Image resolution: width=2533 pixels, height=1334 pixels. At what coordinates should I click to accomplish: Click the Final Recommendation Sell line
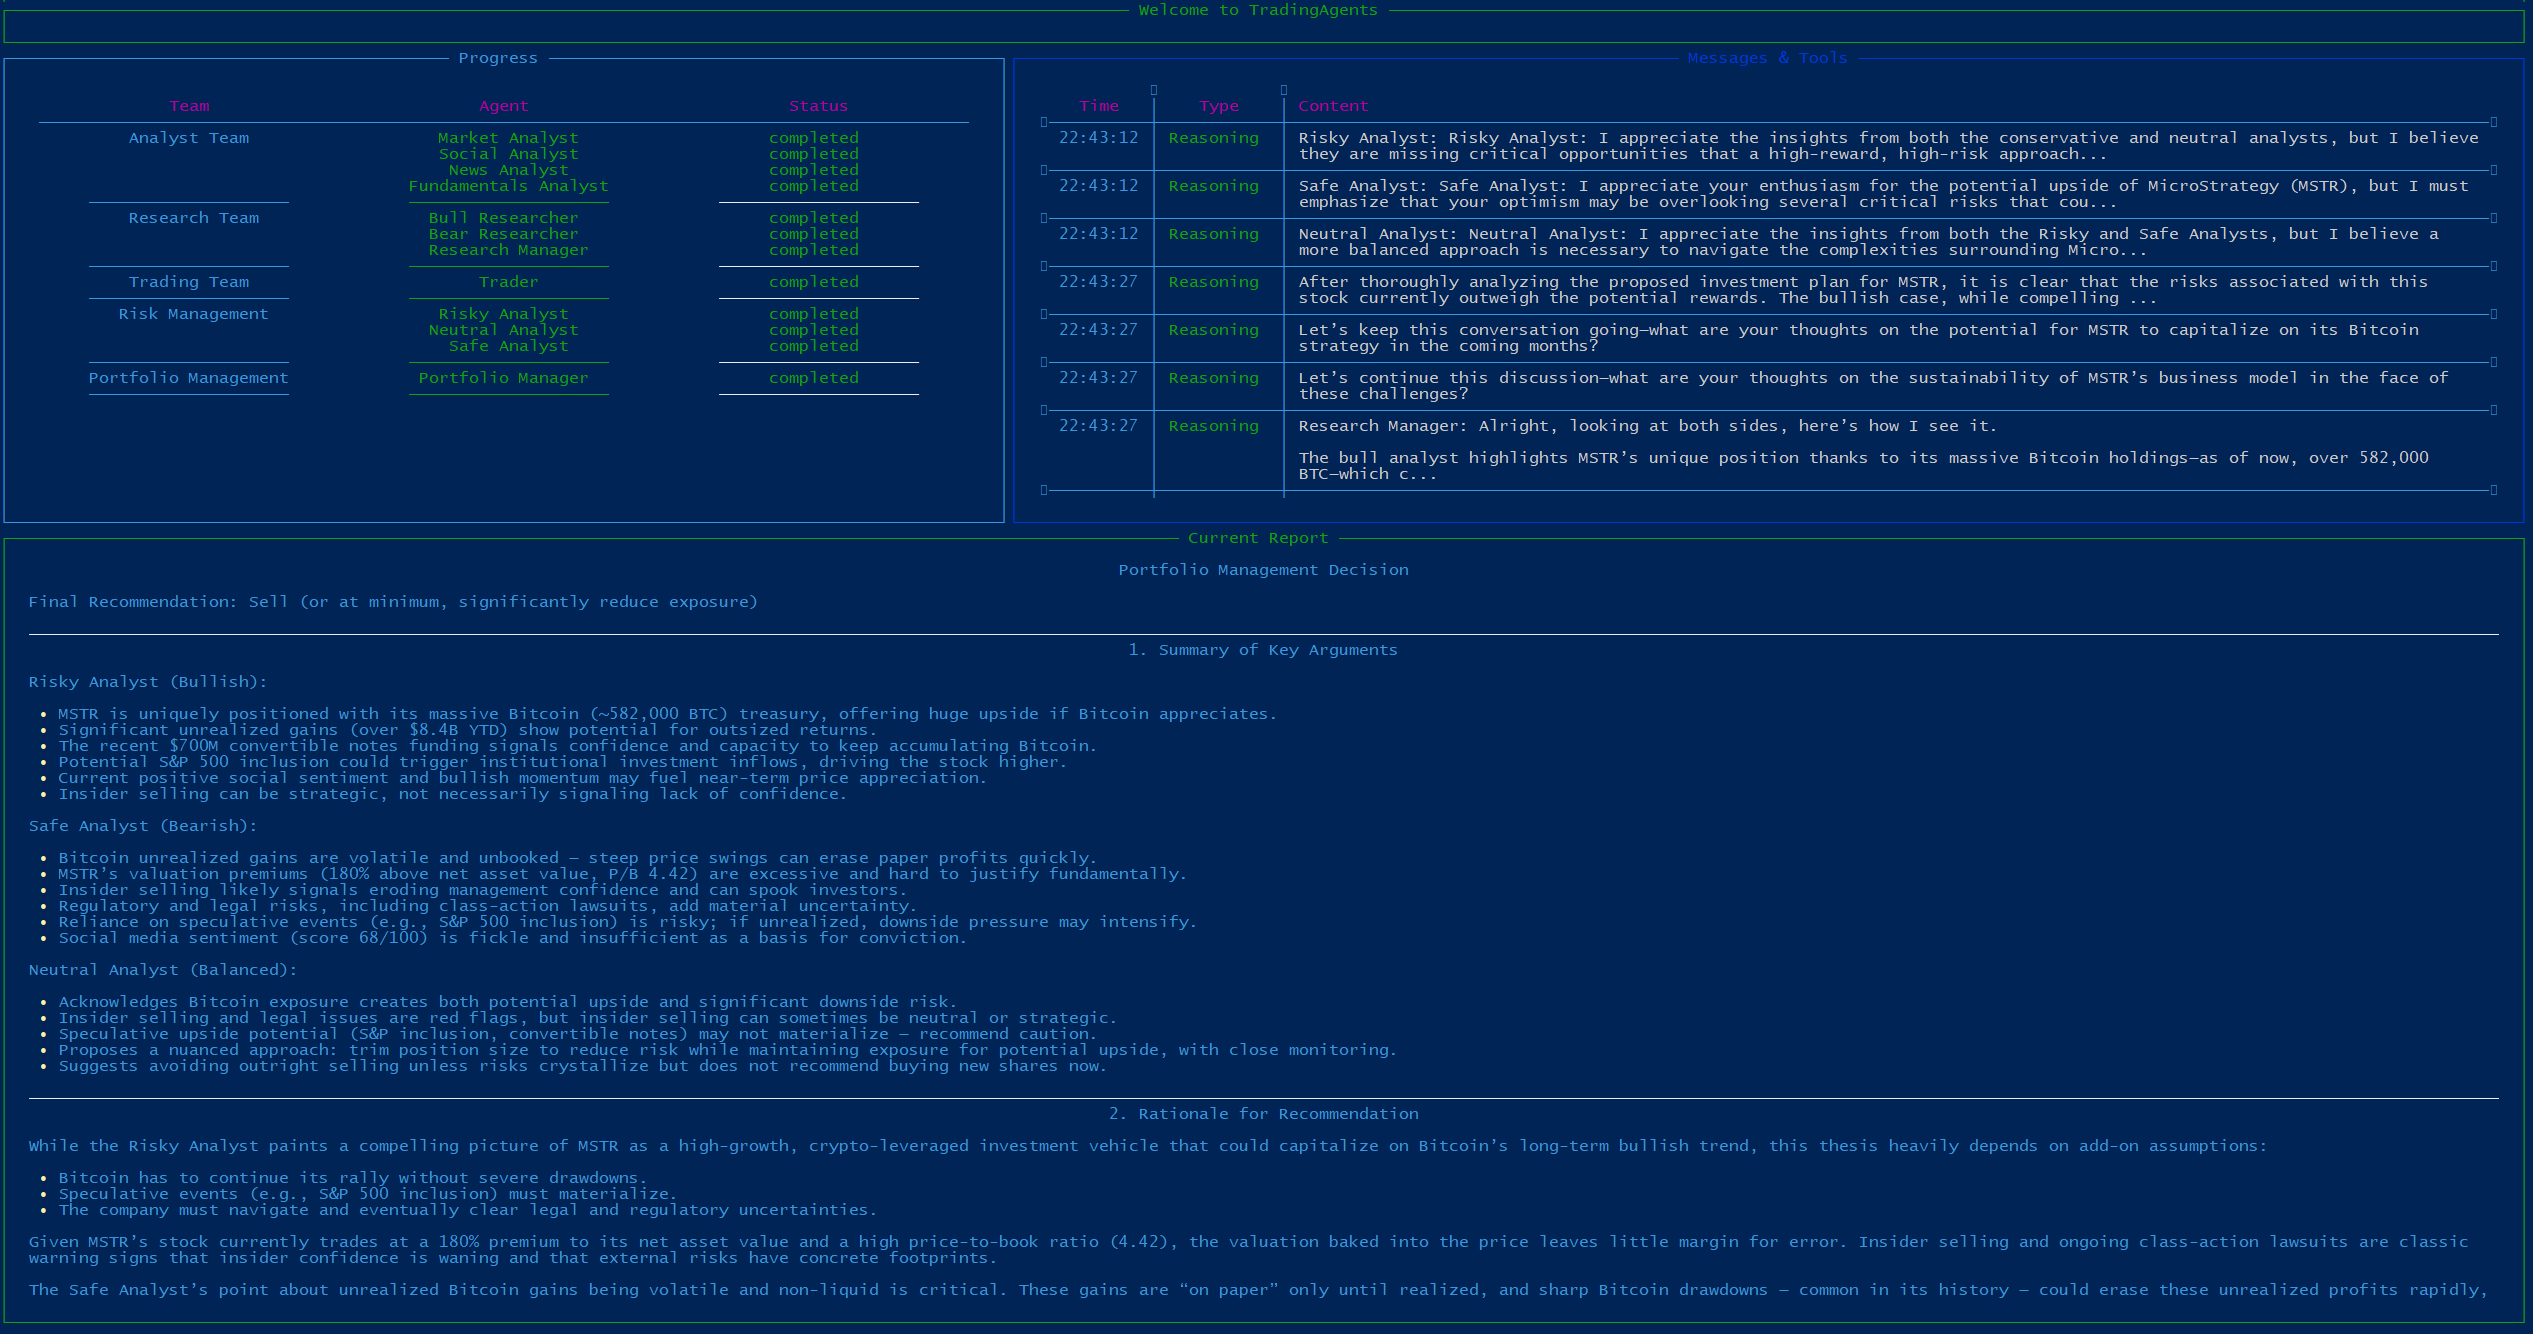click(x=393, y=602)
